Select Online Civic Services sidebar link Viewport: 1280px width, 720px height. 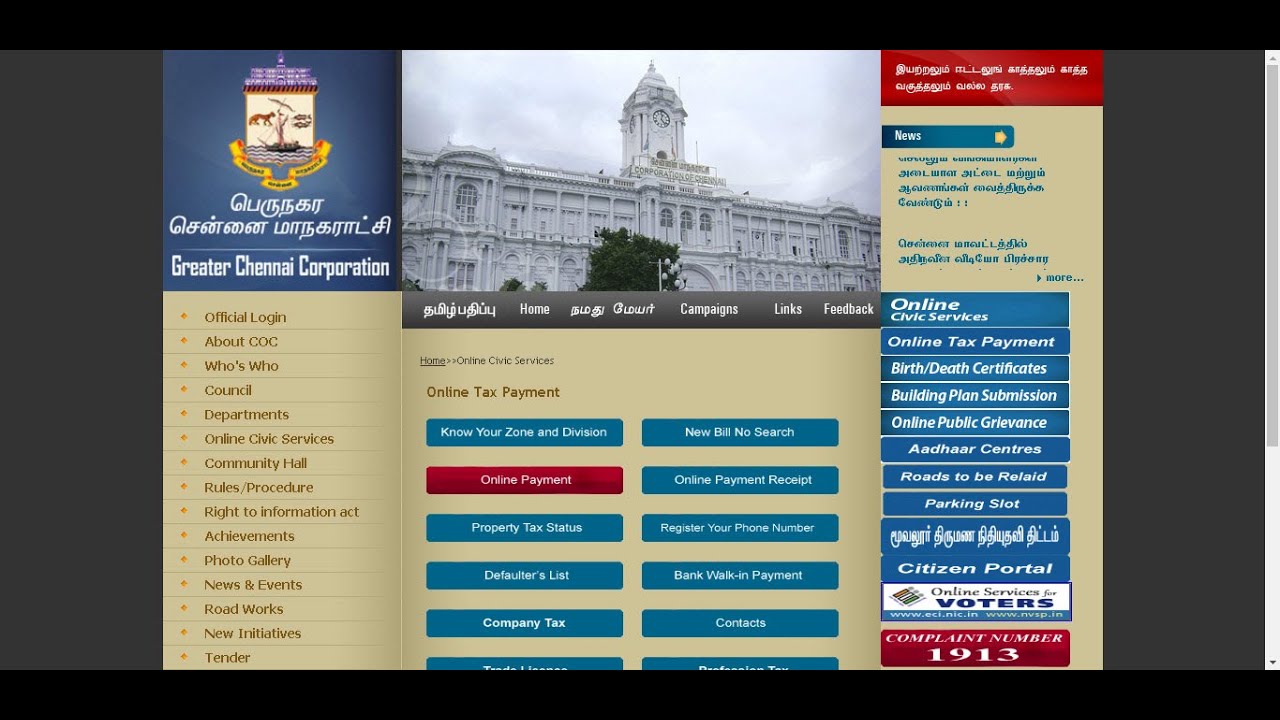[269, 439]
